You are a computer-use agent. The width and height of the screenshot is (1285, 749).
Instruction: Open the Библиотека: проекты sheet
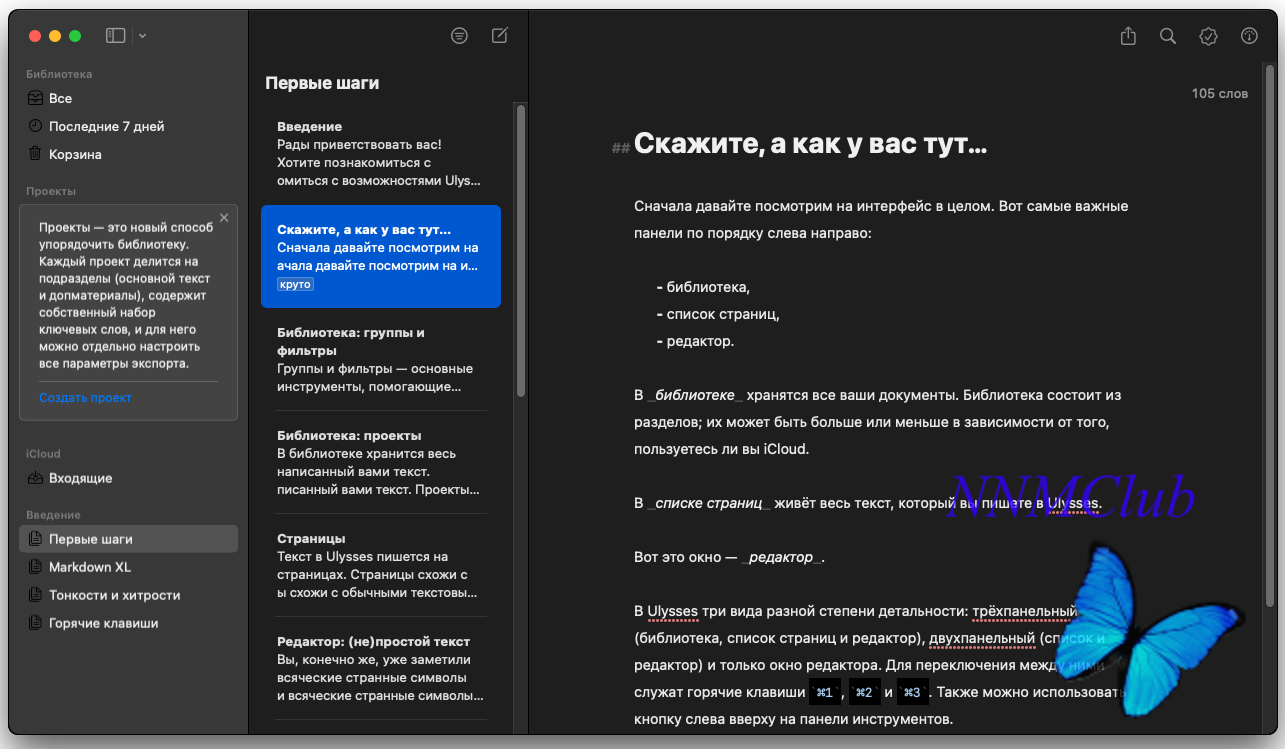pos(381,462)
